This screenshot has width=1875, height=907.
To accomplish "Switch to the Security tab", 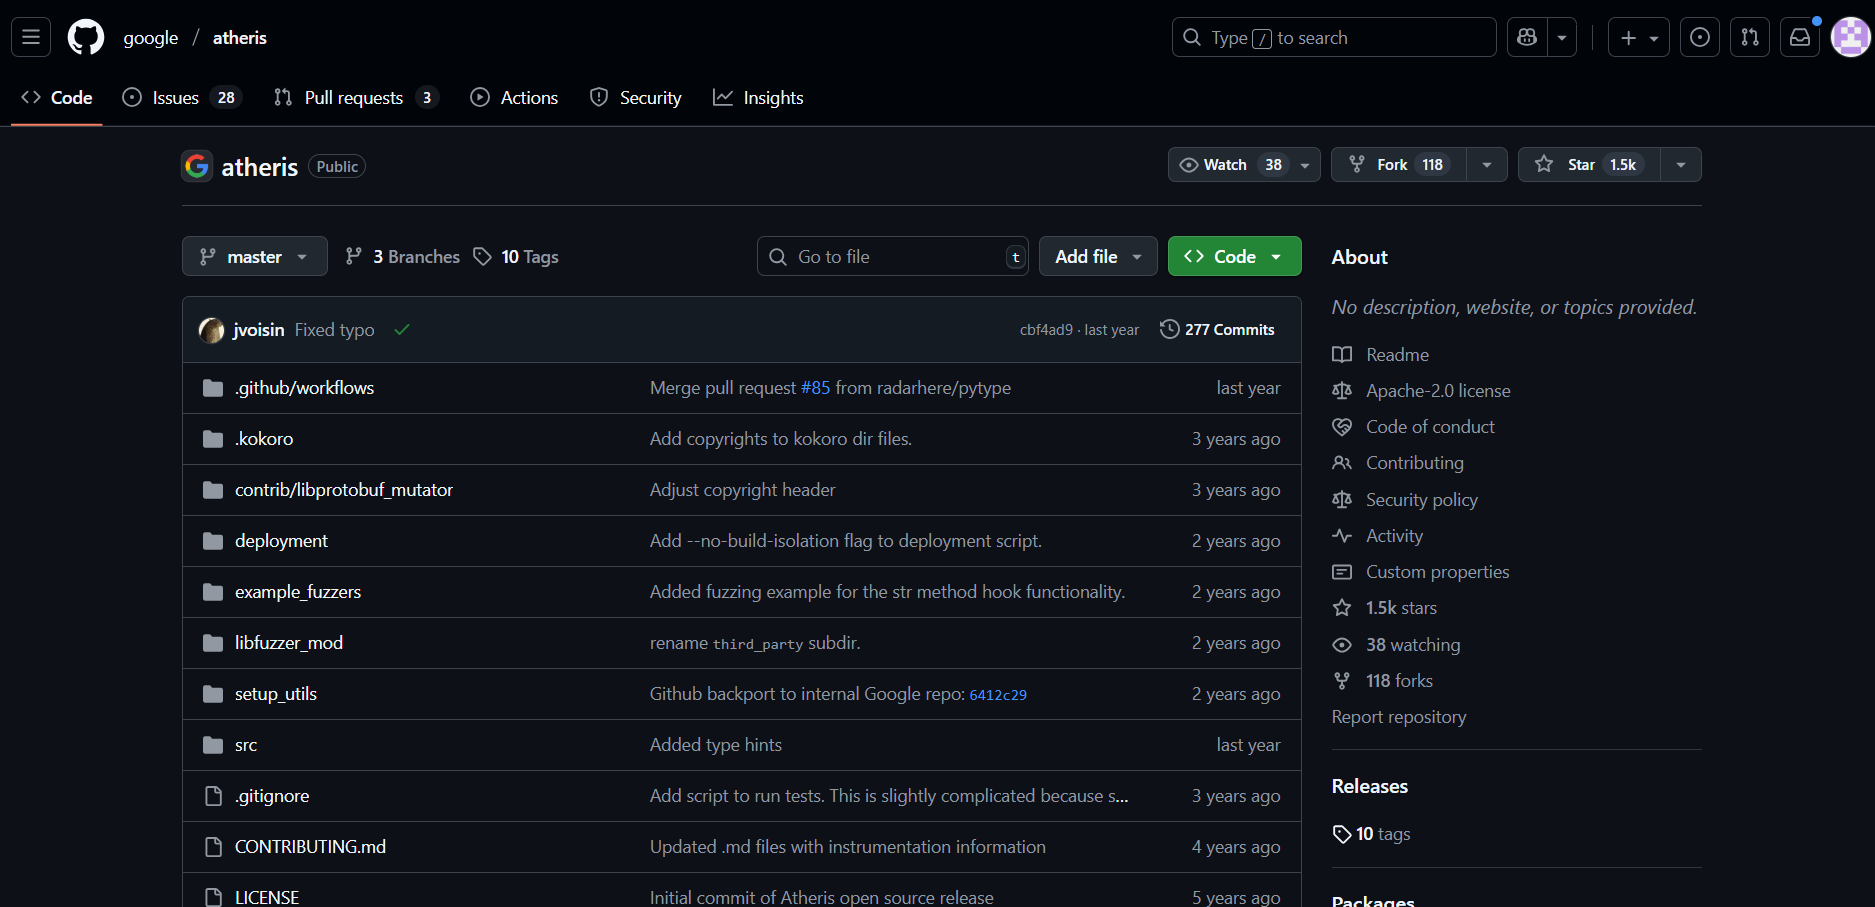I will coord(636,97).
